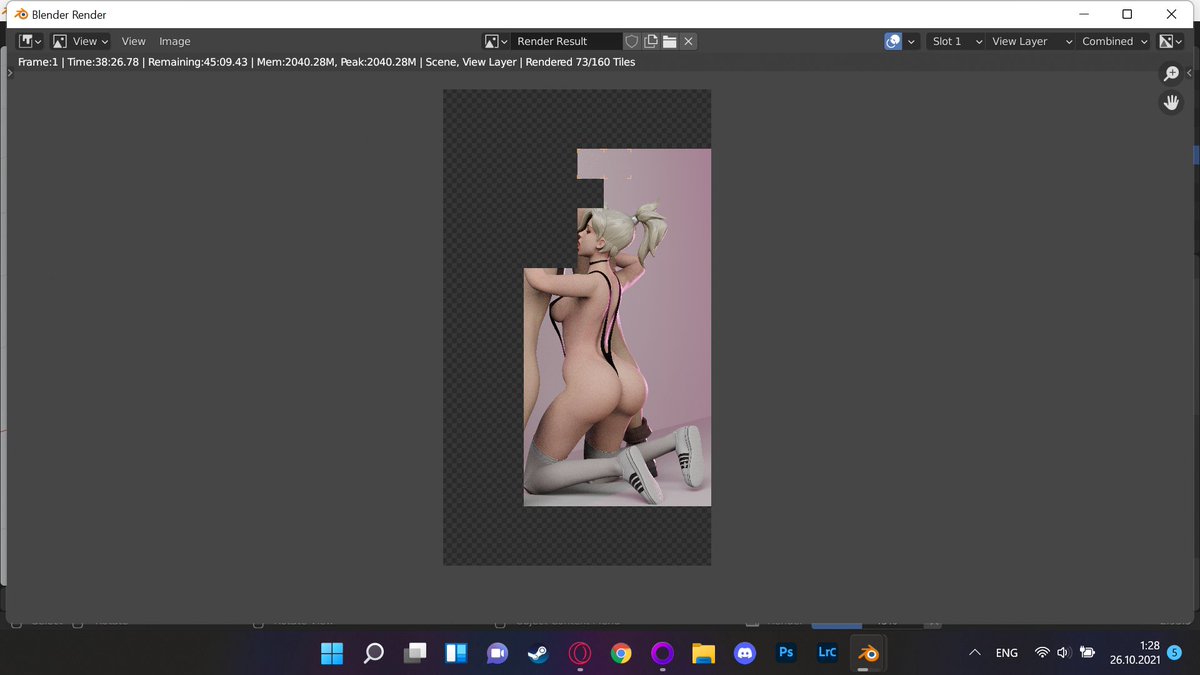Image resolution: width=1200 pixels, height=675 pixels.
Task: Create a new image
Action: click(651, 41)
